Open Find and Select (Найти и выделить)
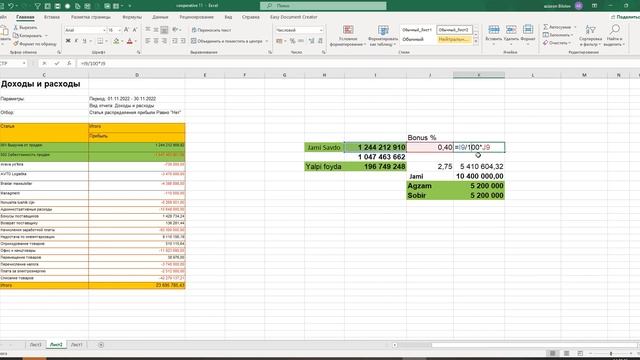Image resolution: width=640 pixels, height=360 pixels. point(614,35)
